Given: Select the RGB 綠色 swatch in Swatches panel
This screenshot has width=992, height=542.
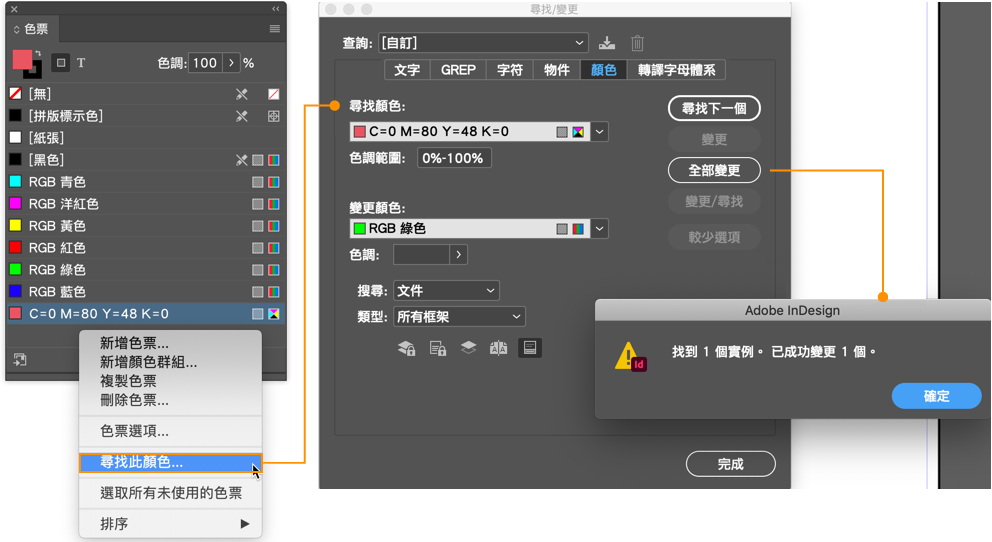Looking at the screenshot, I should point(146,269).
